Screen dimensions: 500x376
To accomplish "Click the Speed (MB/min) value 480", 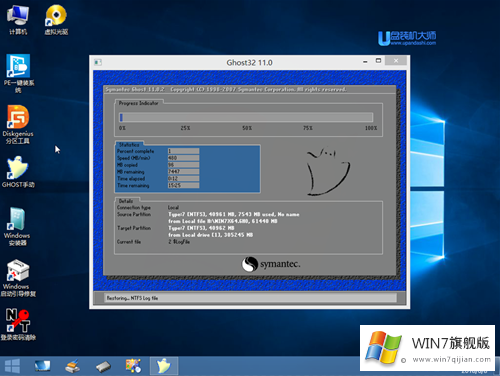I will 183,158.
